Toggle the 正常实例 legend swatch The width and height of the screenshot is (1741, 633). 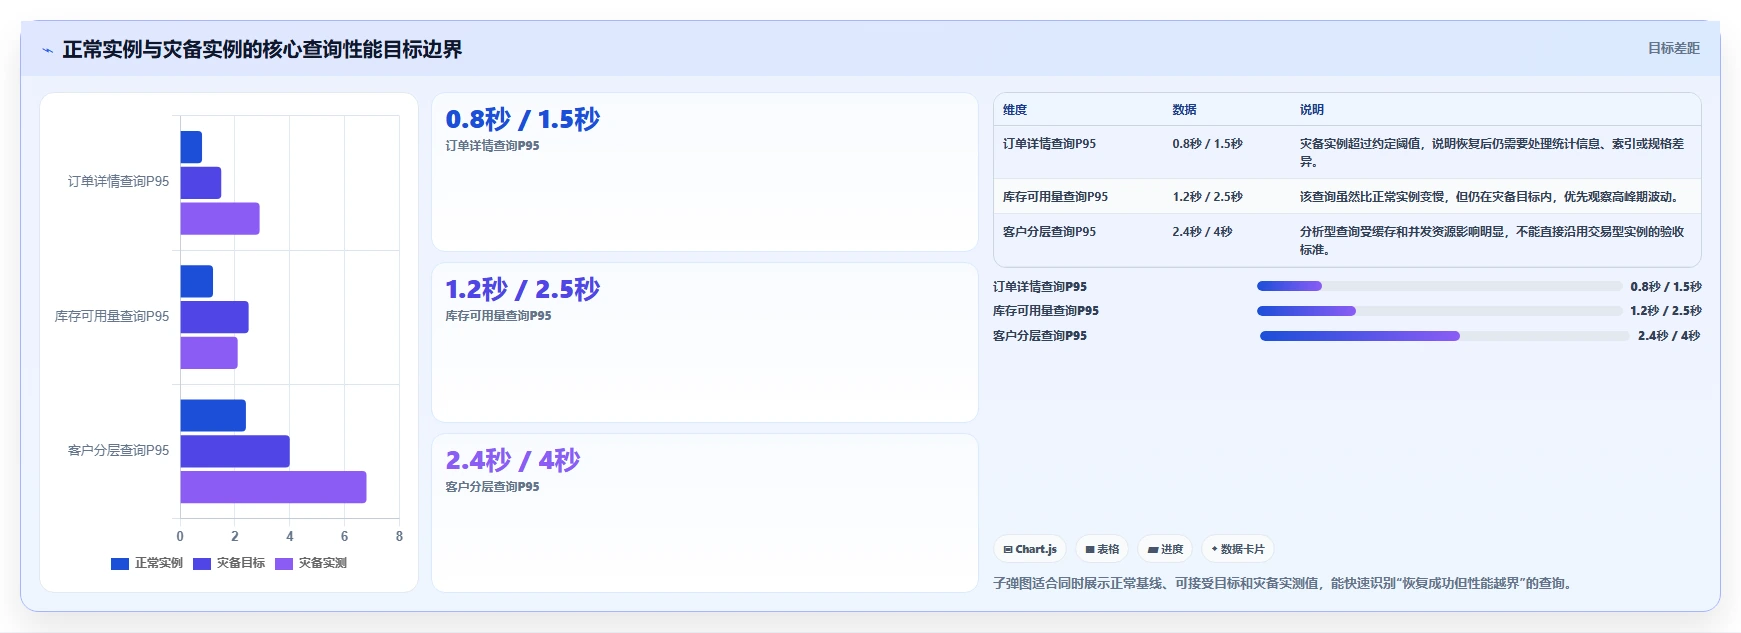tap(120, 564)
